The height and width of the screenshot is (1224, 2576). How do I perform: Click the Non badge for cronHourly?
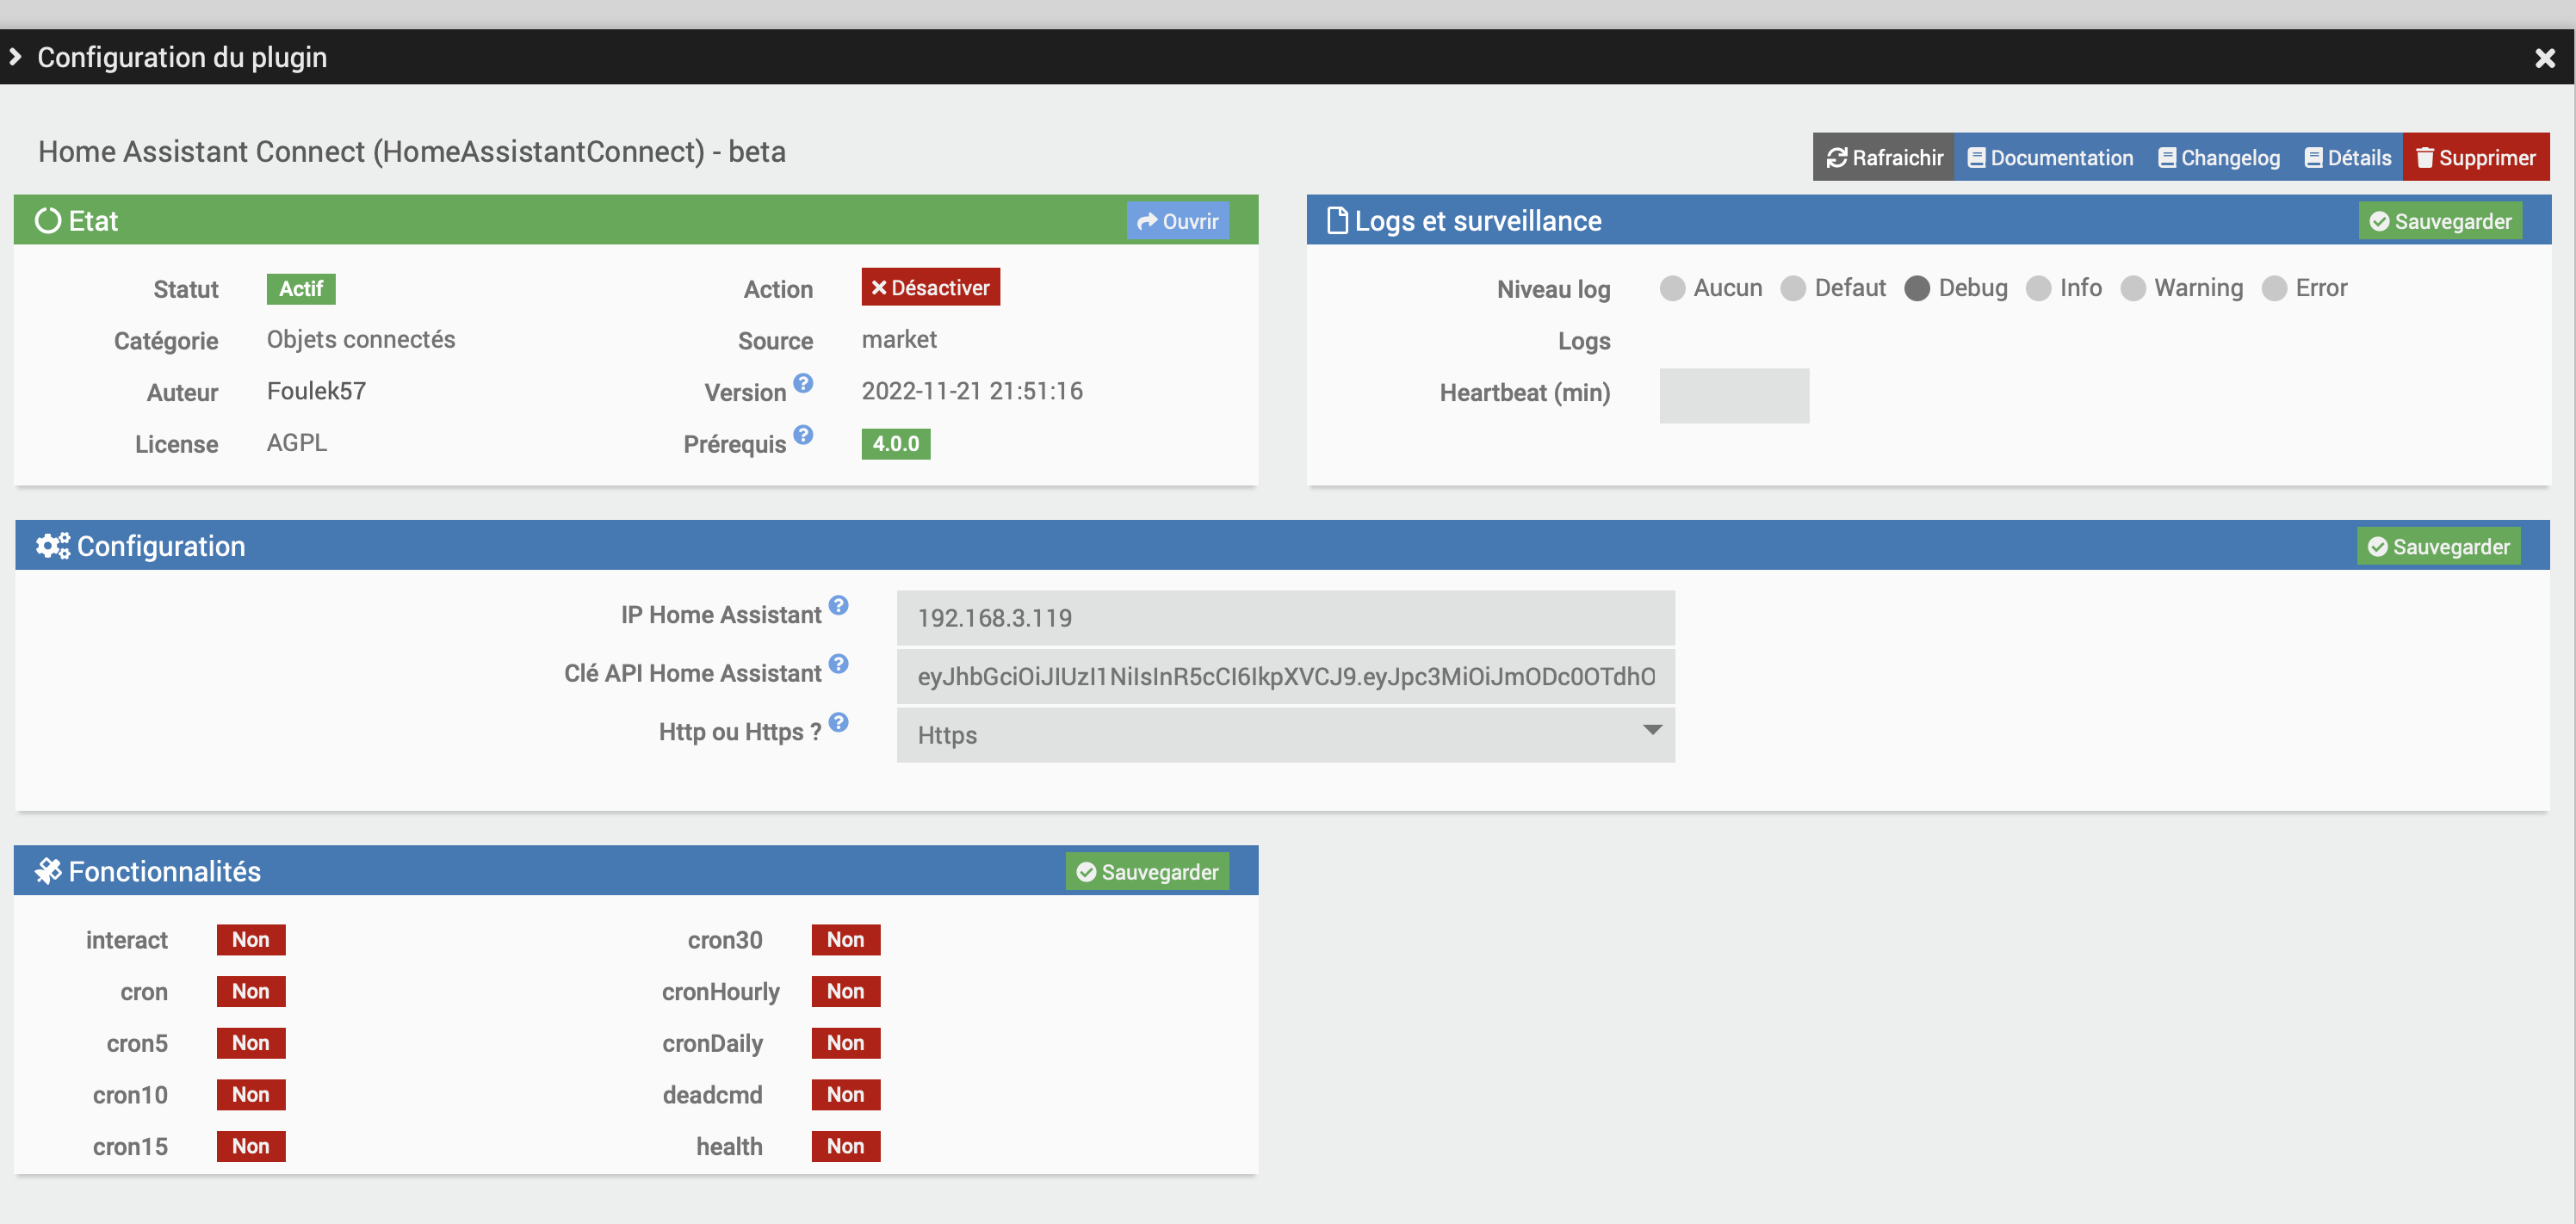pos(846,991)
